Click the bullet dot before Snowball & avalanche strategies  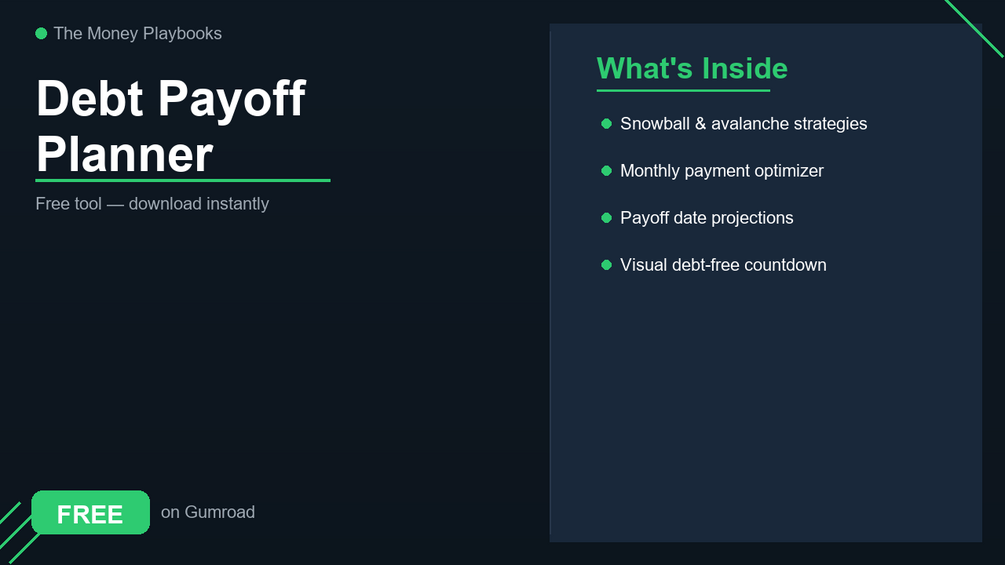pyautogui.click(x=606, y=124)
